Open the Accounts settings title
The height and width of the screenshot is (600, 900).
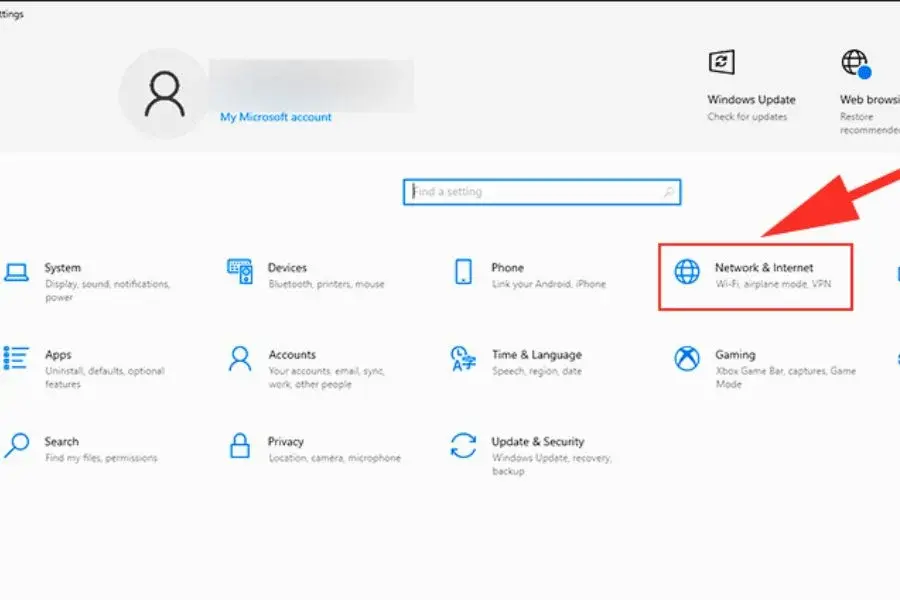click(292, 355)
